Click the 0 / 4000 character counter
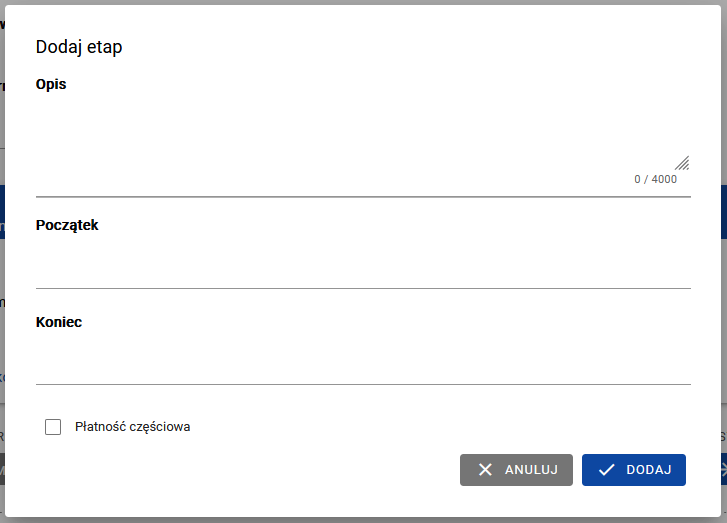 [x=655, y=179]
